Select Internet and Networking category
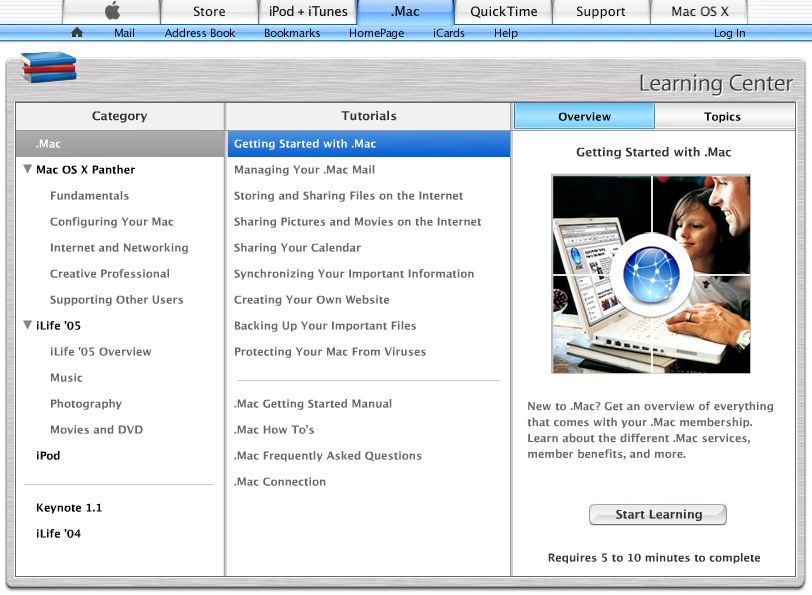The image size is (812, 595). tap(119, 248)
